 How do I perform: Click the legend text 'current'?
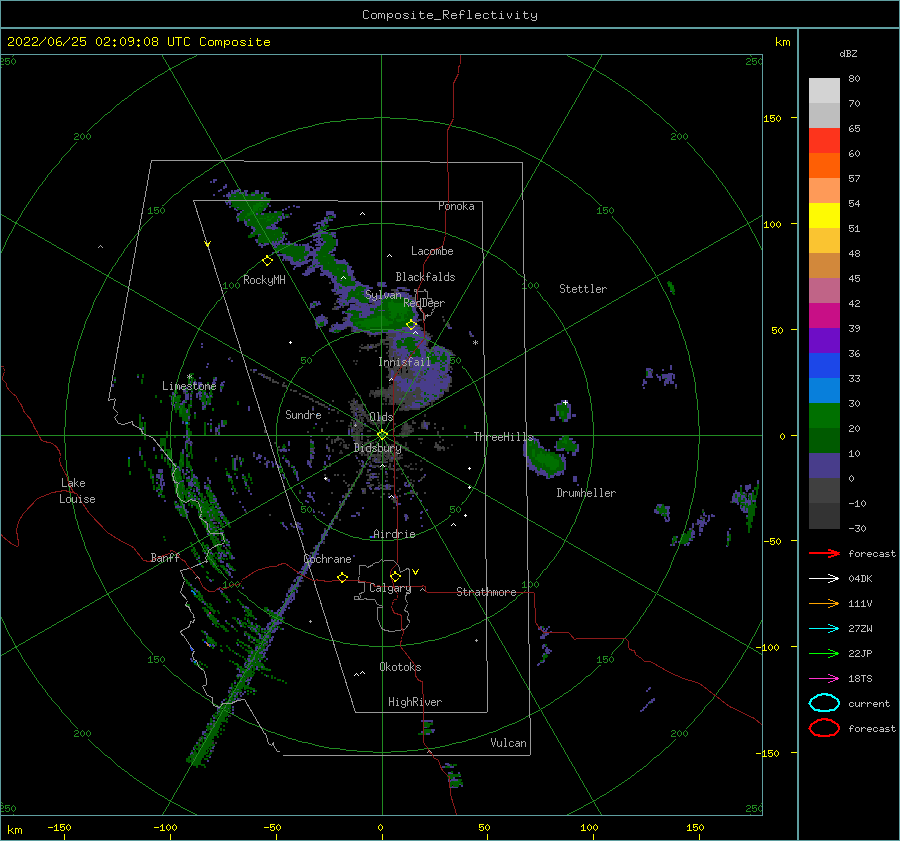[x=869, y=703]
